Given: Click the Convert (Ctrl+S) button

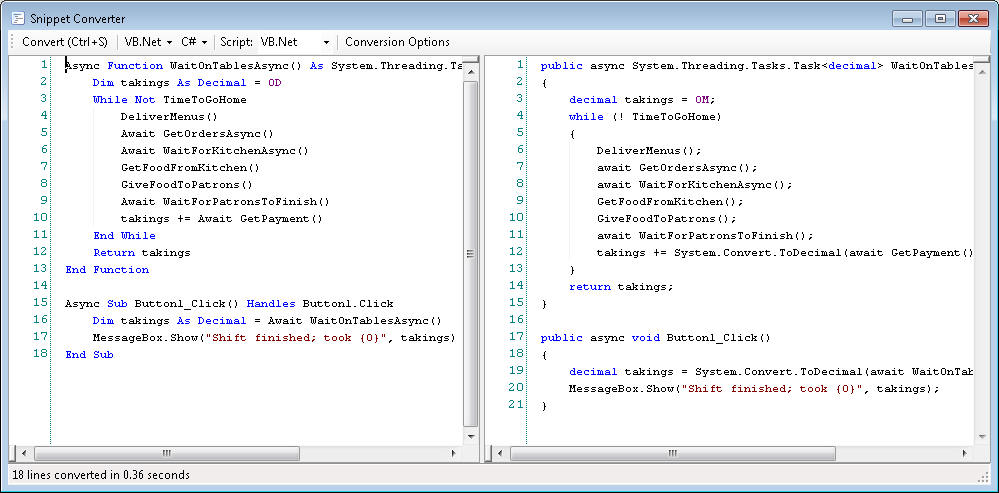Looking at the screenshot, I should coord(64,42).
